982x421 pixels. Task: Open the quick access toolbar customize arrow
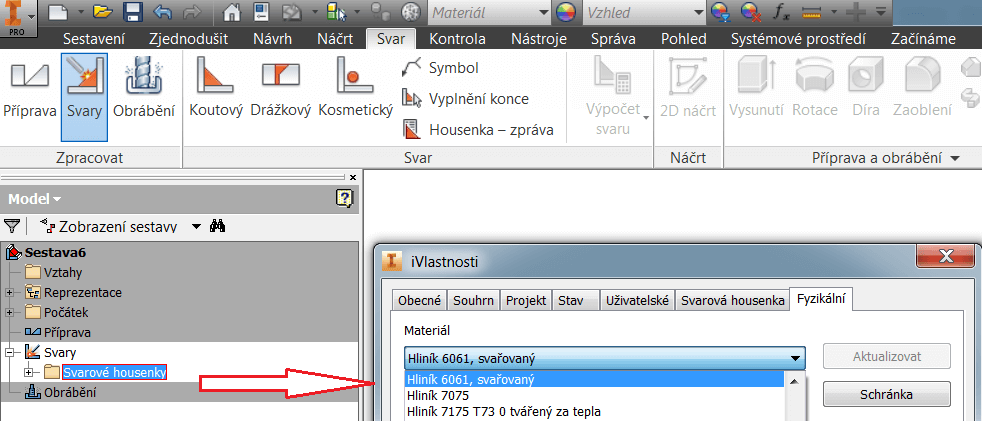click(x=881, y=11)
